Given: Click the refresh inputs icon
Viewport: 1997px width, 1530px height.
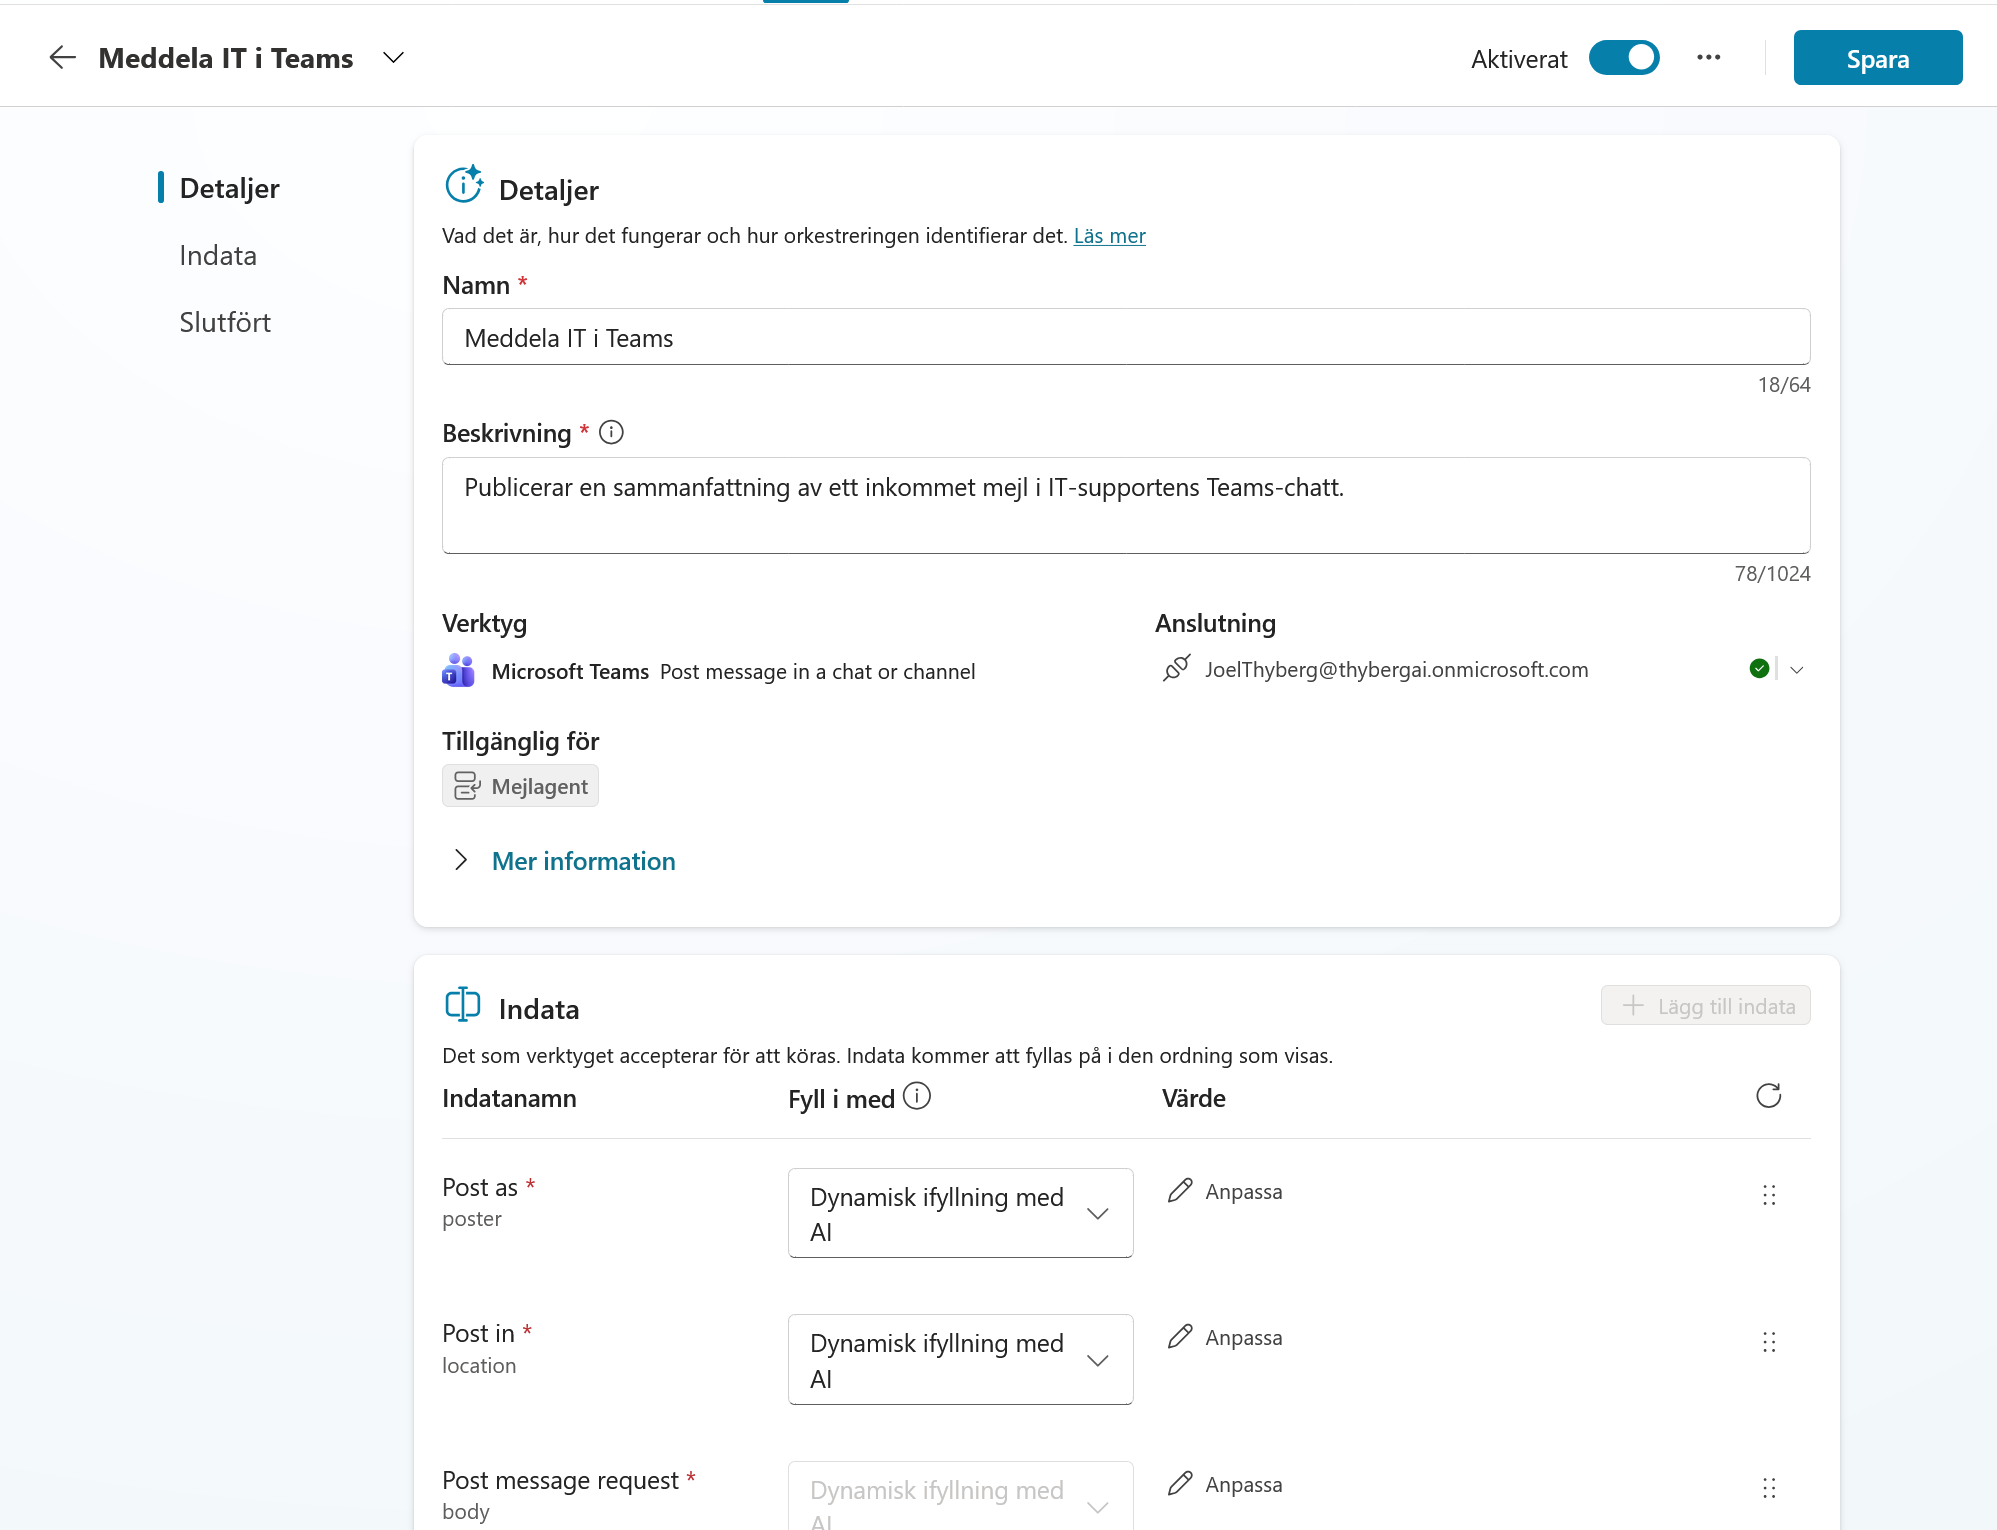Looking at the screenshot, I should click(x=1768, y=1096).
